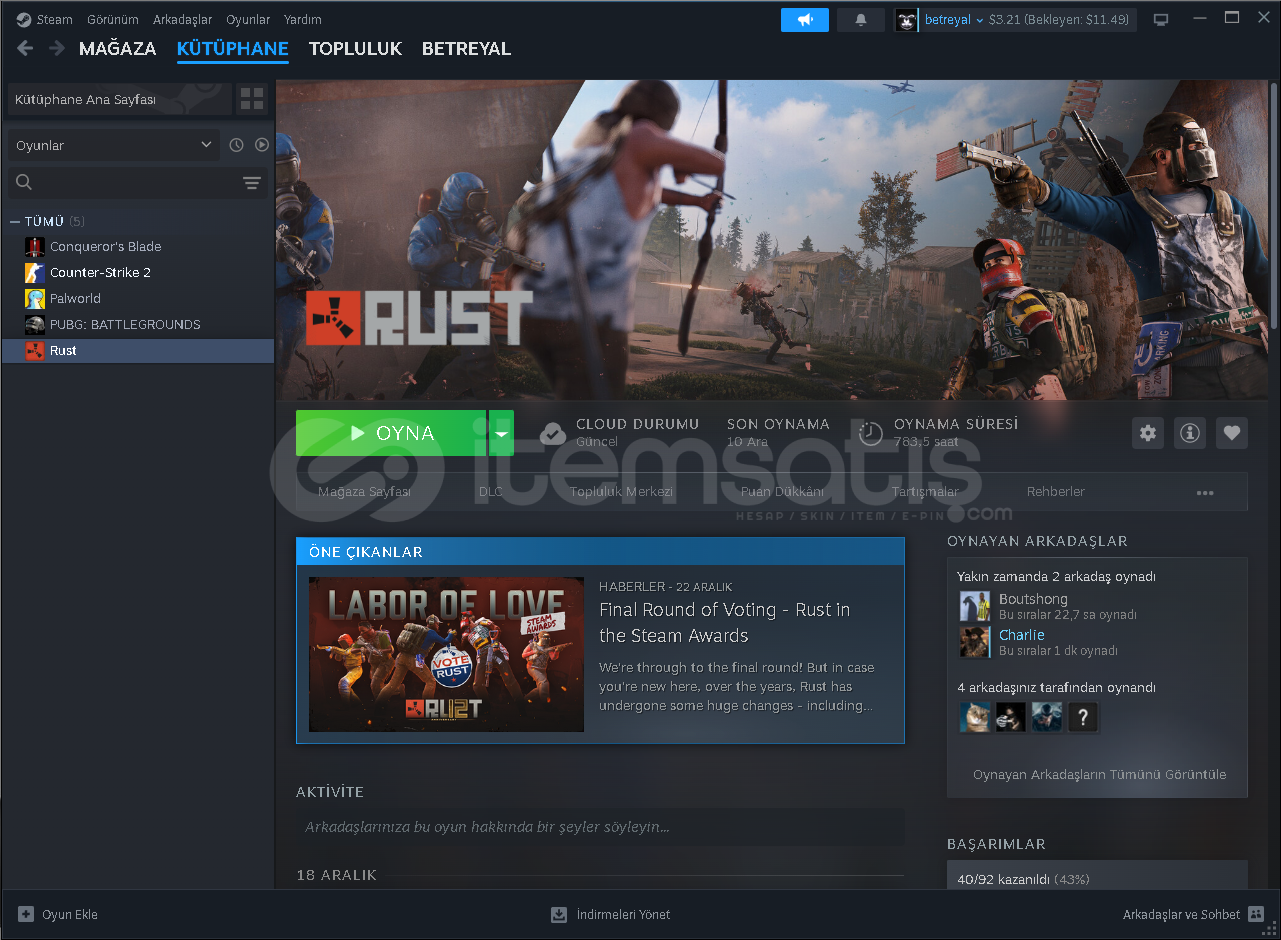
Task: Click the betreyal profile avatar
Action: (x=907, y=20)
